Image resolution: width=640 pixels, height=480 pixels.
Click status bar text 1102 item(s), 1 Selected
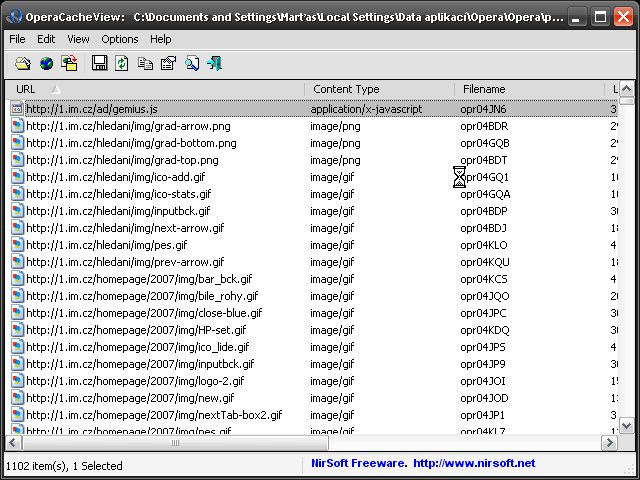point(64,466)
